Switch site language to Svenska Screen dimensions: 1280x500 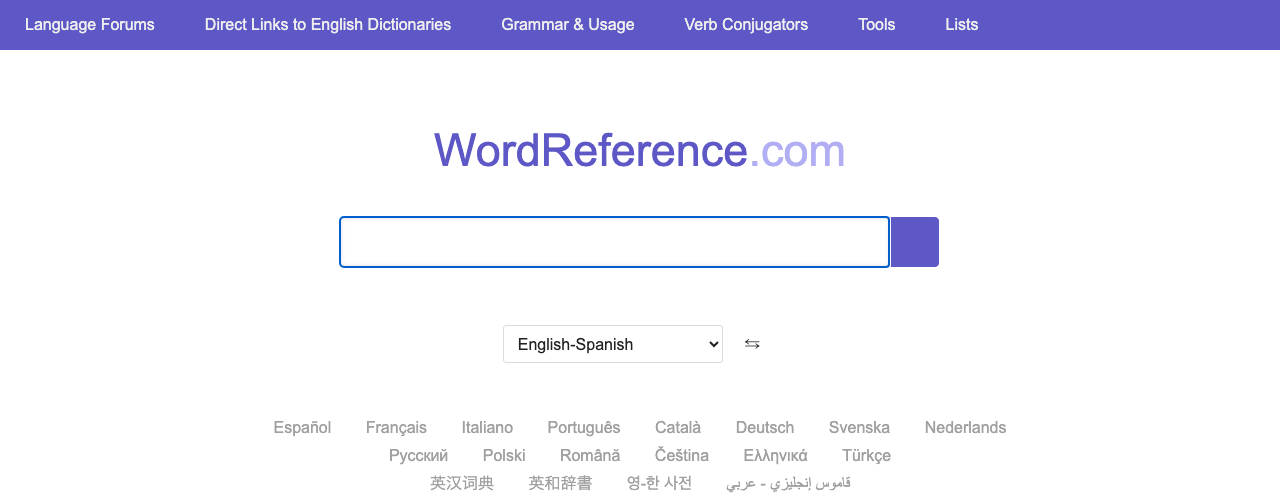[859, 428]
